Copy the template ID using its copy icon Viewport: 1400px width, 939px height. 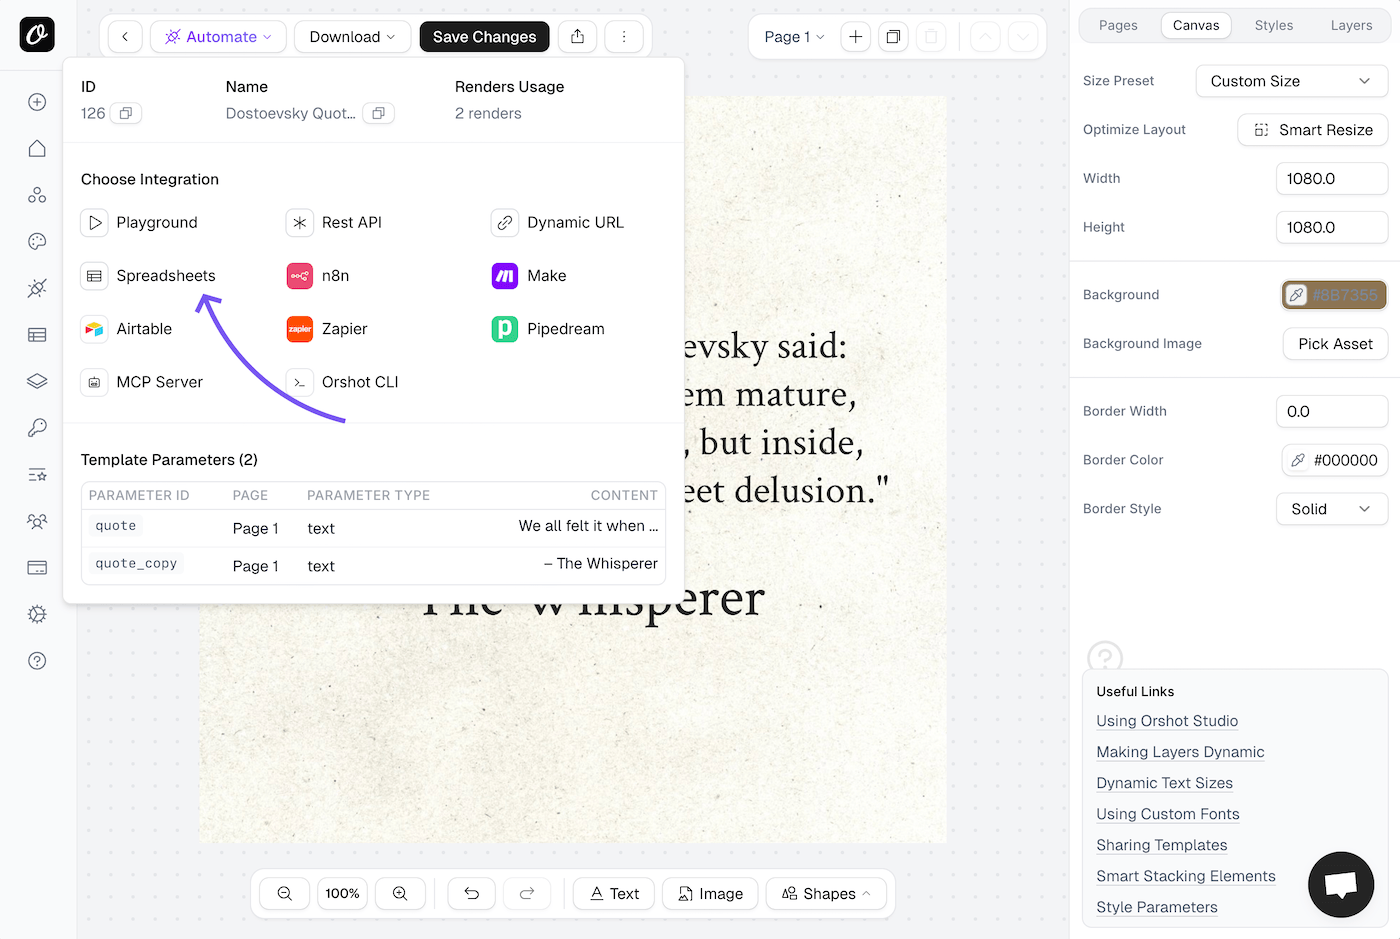(x=125, y=113)
